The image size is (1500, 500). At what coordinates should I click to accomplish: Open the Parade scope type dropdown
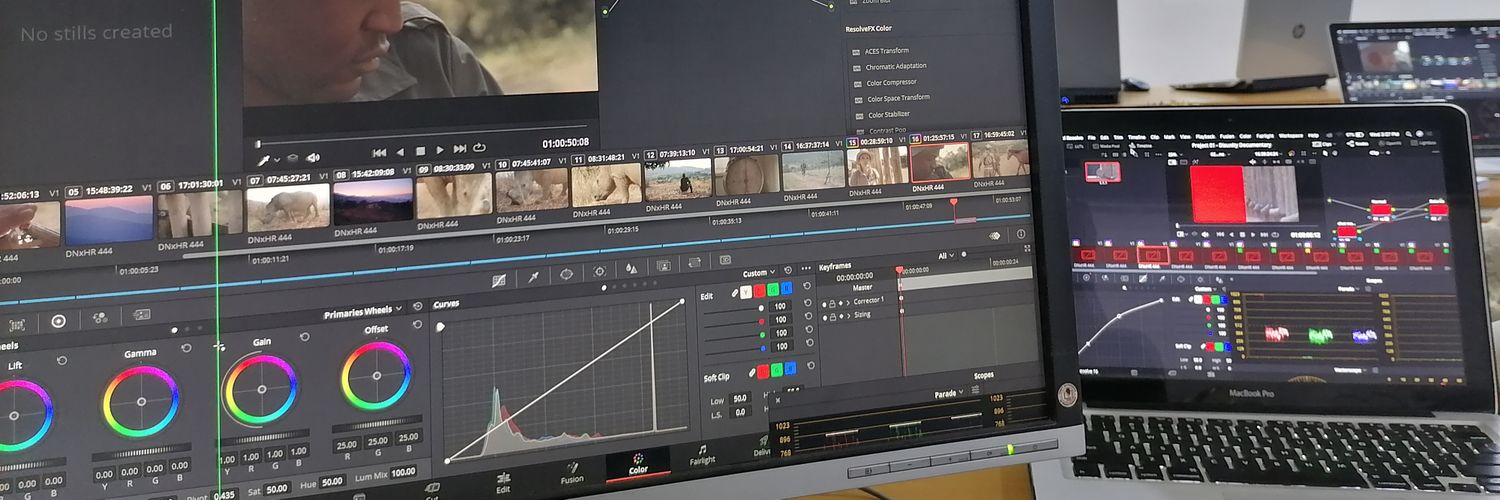coord(949,393)
